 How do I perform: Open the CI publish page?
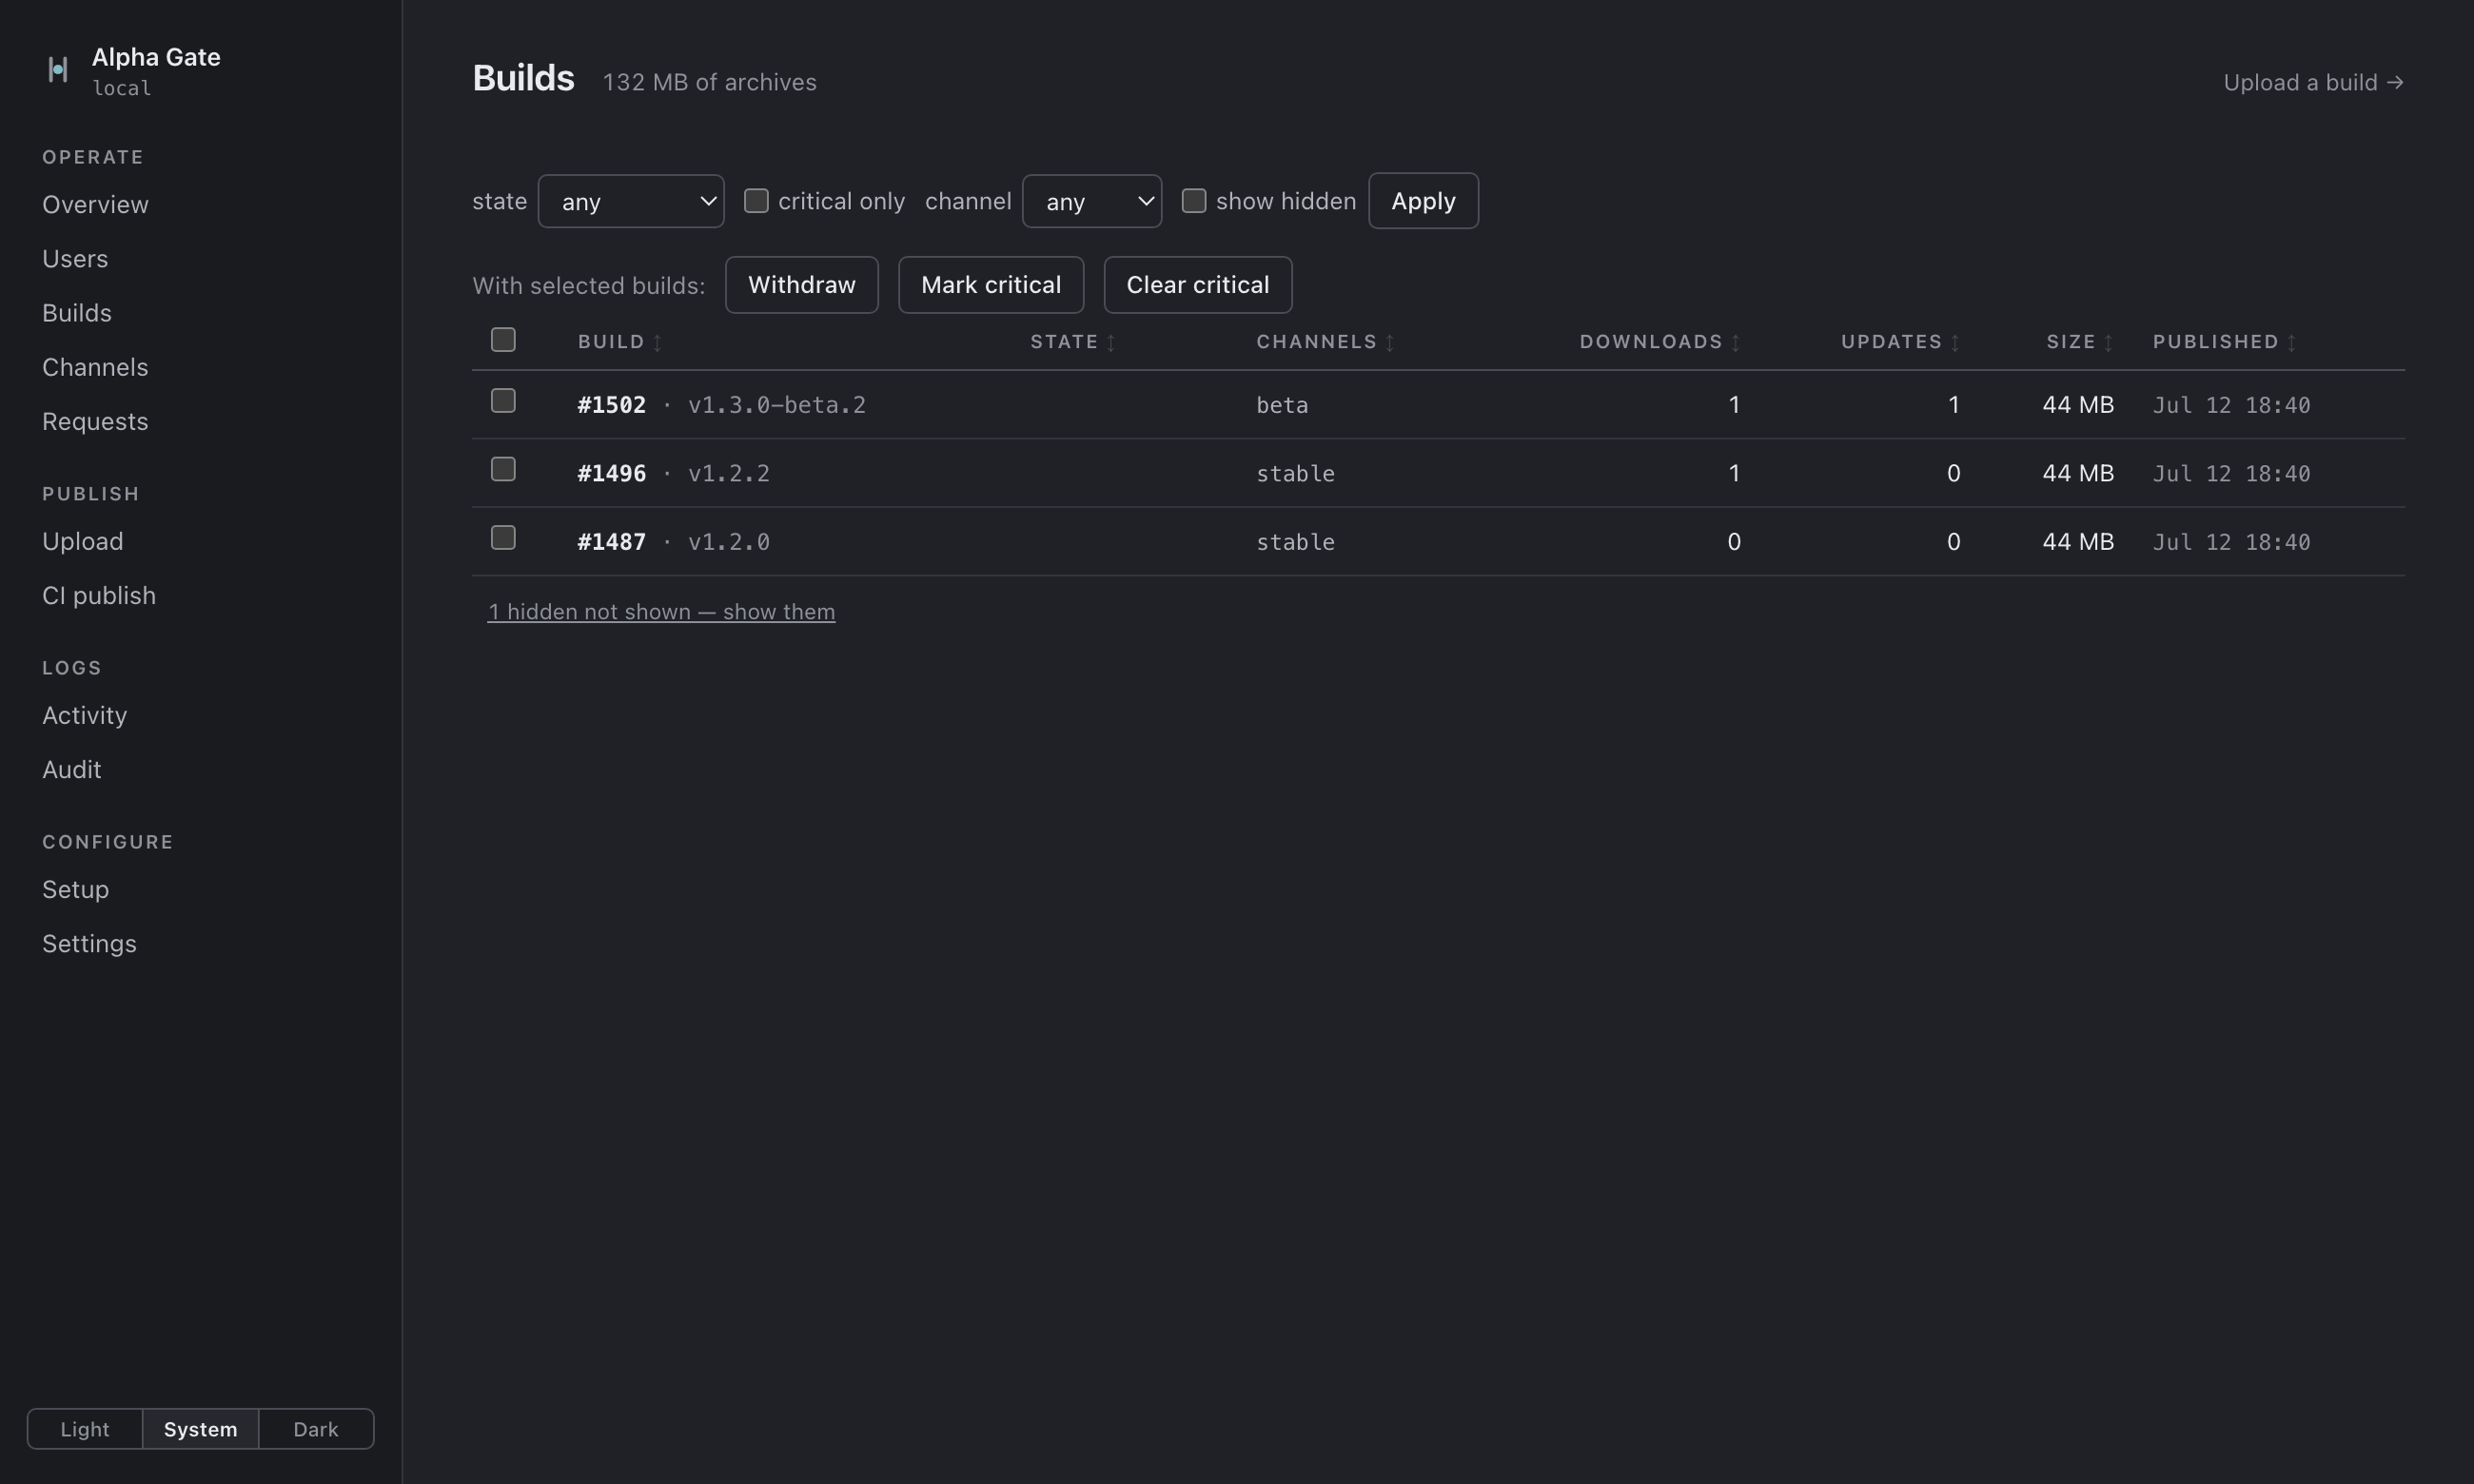pyautogui.click(x=99, y=596)
